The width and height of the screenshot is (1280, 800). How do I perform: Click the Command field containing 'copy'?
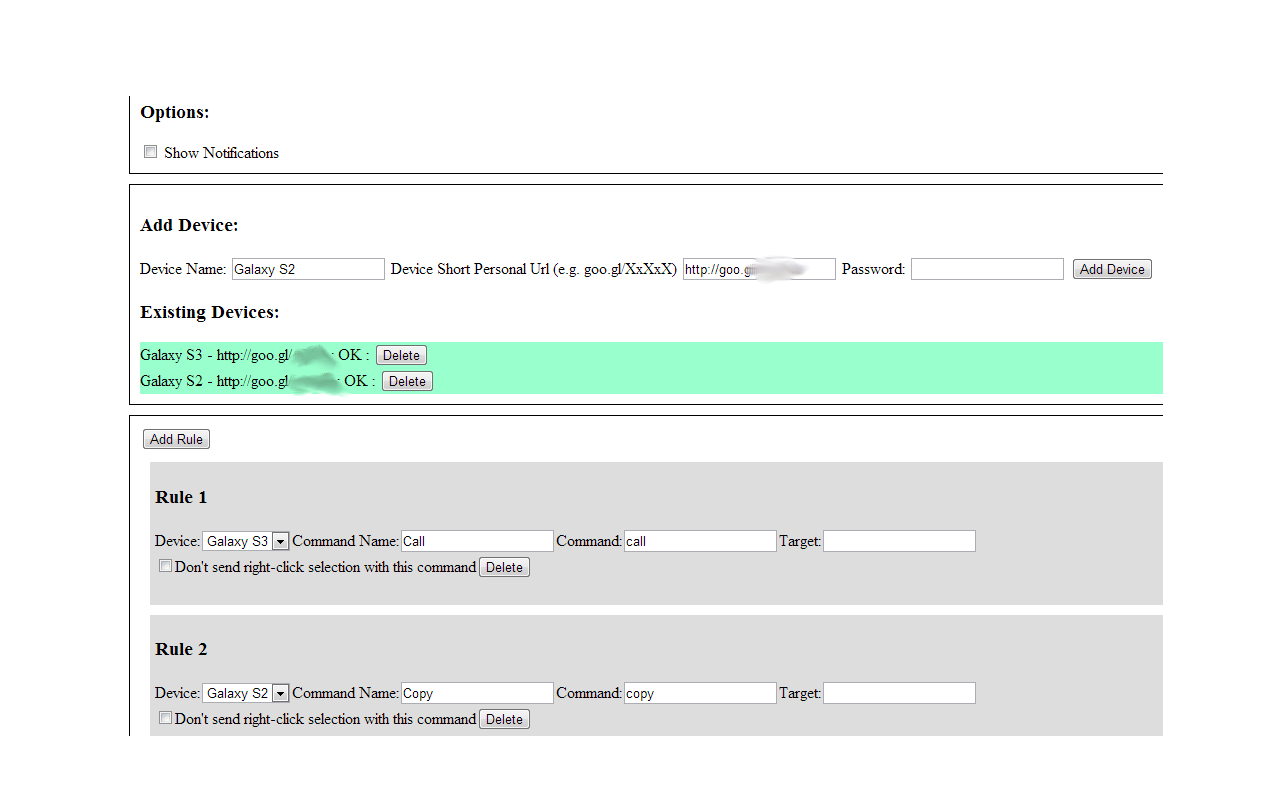click(700, 692)
